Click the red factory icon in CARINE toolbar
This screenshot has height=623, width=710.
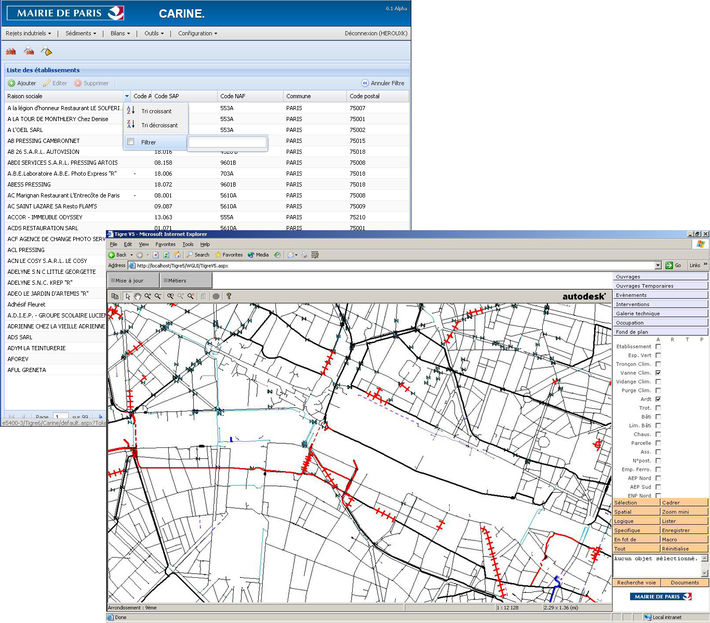[11, 52]
